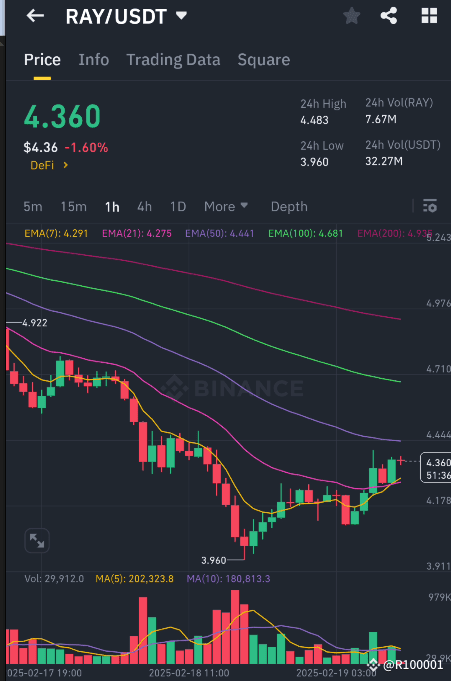
Task: Click the EMA(200) indicator label
Action: (395, 234)
